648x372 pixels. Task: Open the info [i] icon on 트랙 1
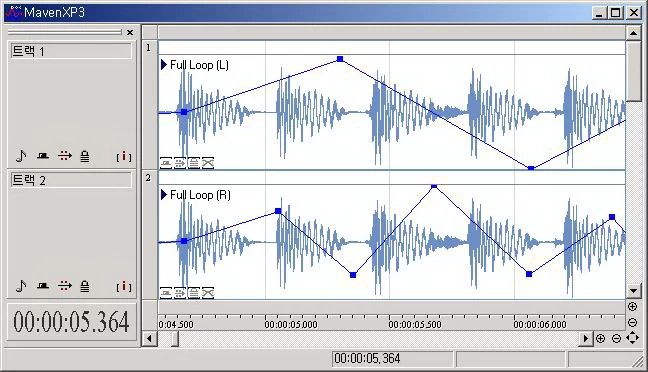click(124, 156)
